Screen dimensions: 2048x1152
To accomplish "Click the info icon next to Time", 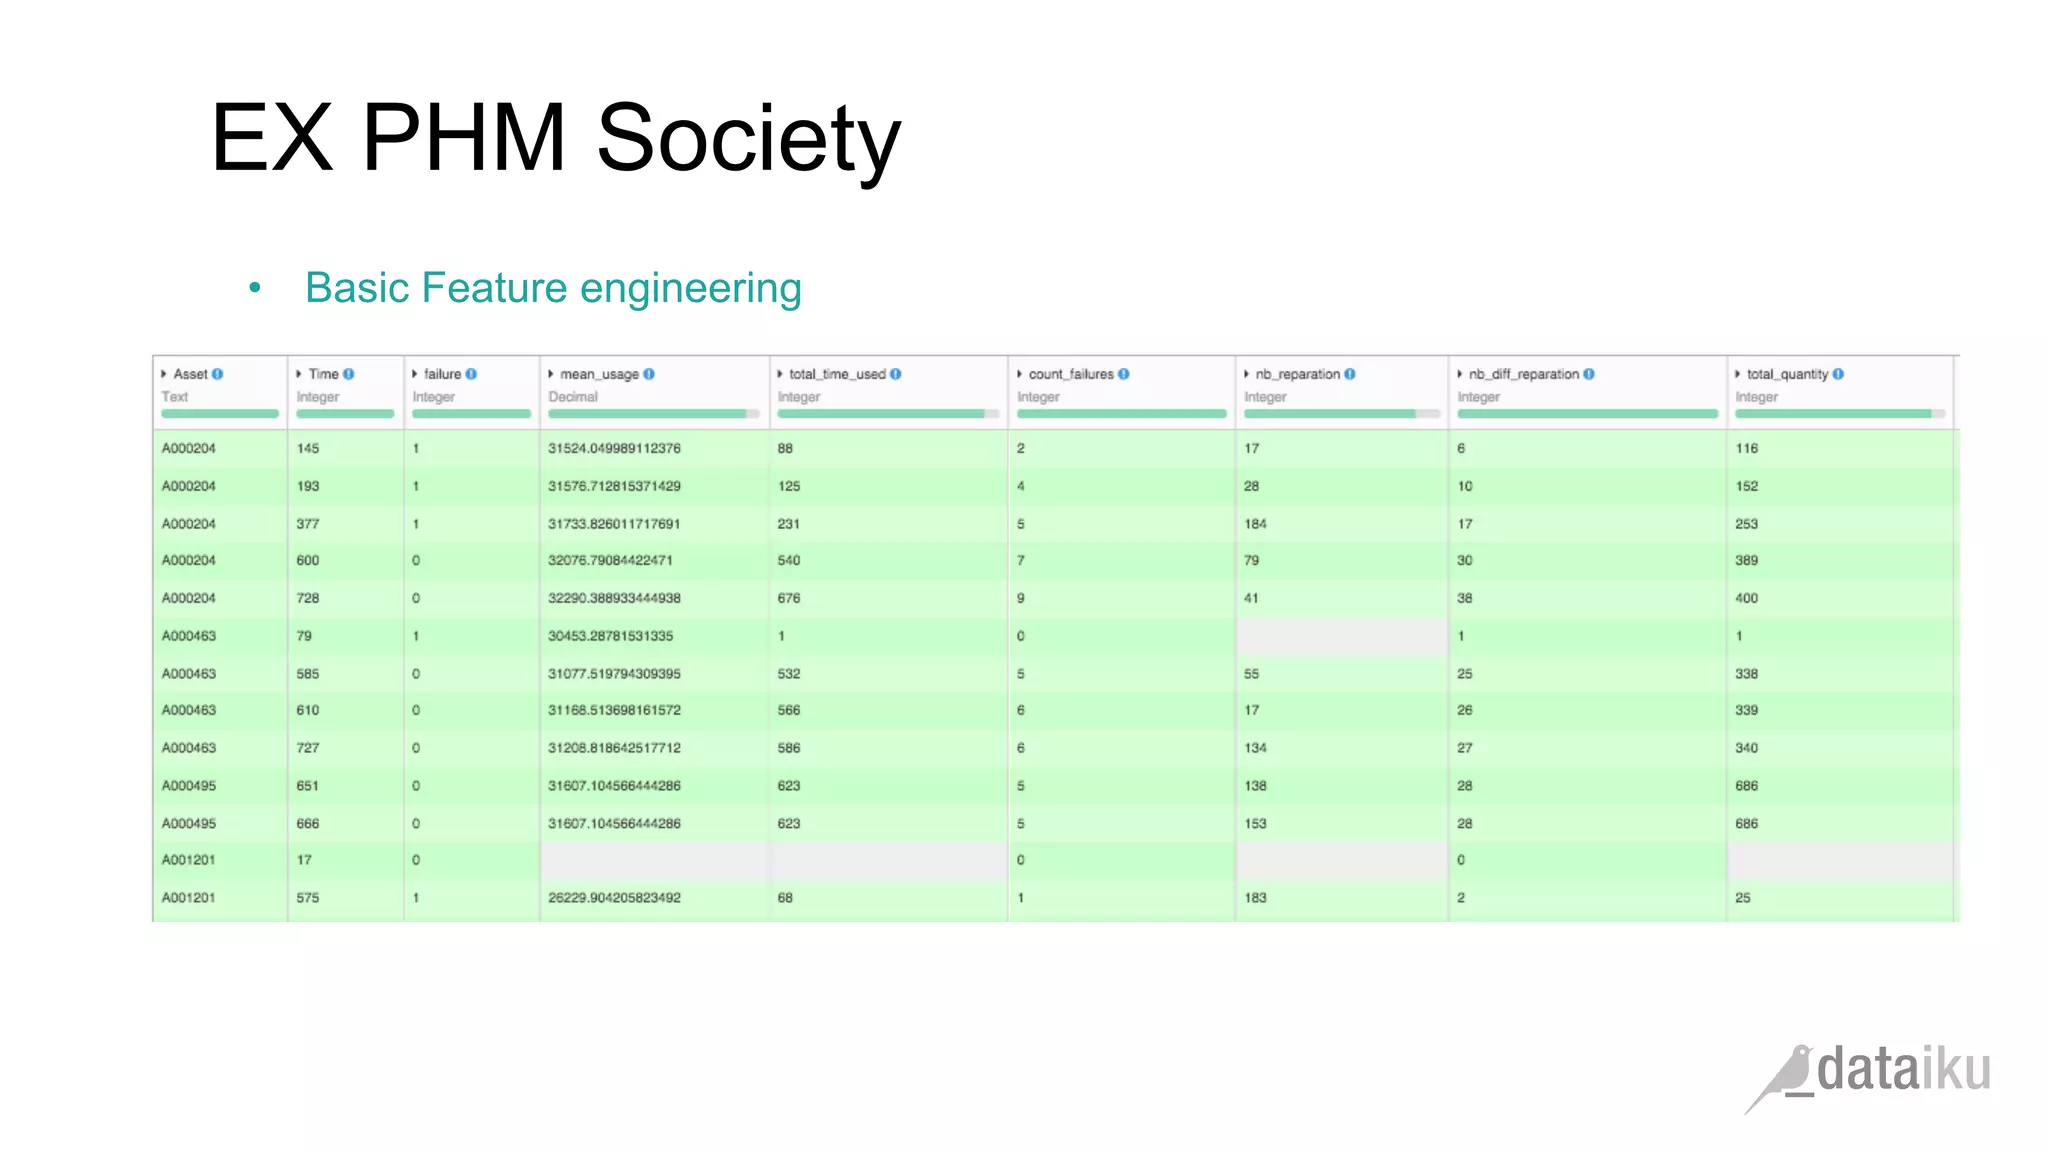I will tap(348, 374).
